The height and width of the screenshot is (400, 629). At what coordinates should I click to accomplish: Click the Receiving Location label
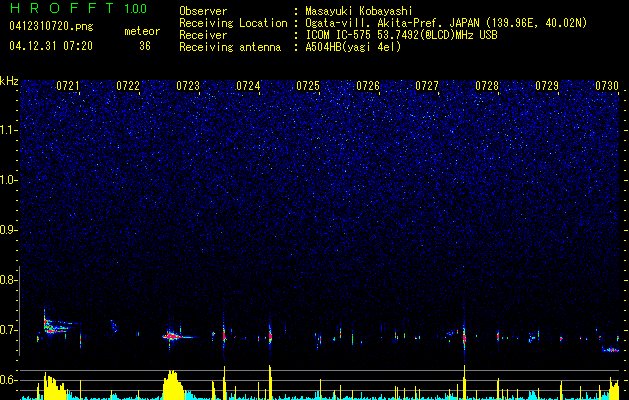(x=233, y=23)
